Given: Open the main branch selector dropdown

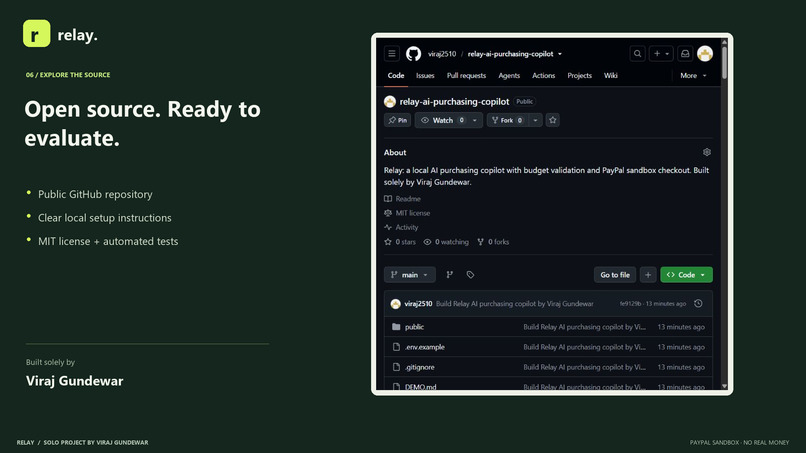Looking at the screenshot, I should 410,275.
